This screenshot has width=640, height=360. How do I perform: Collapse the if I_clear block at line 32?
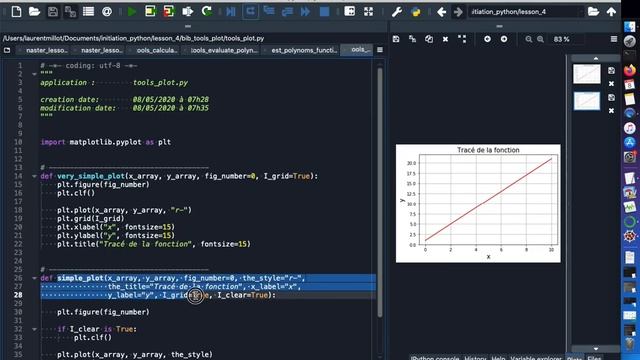point(34,329)
